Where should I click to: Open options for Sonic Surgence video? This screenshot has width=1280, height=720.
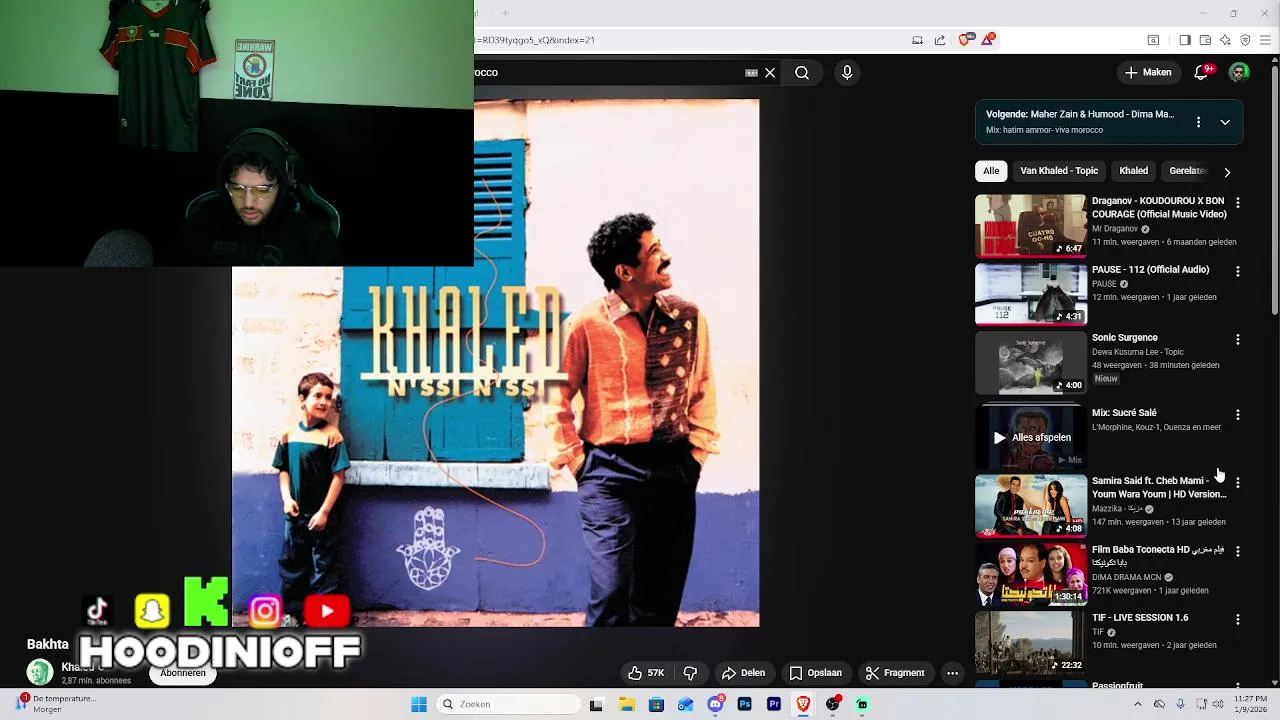click(1238, 340)
